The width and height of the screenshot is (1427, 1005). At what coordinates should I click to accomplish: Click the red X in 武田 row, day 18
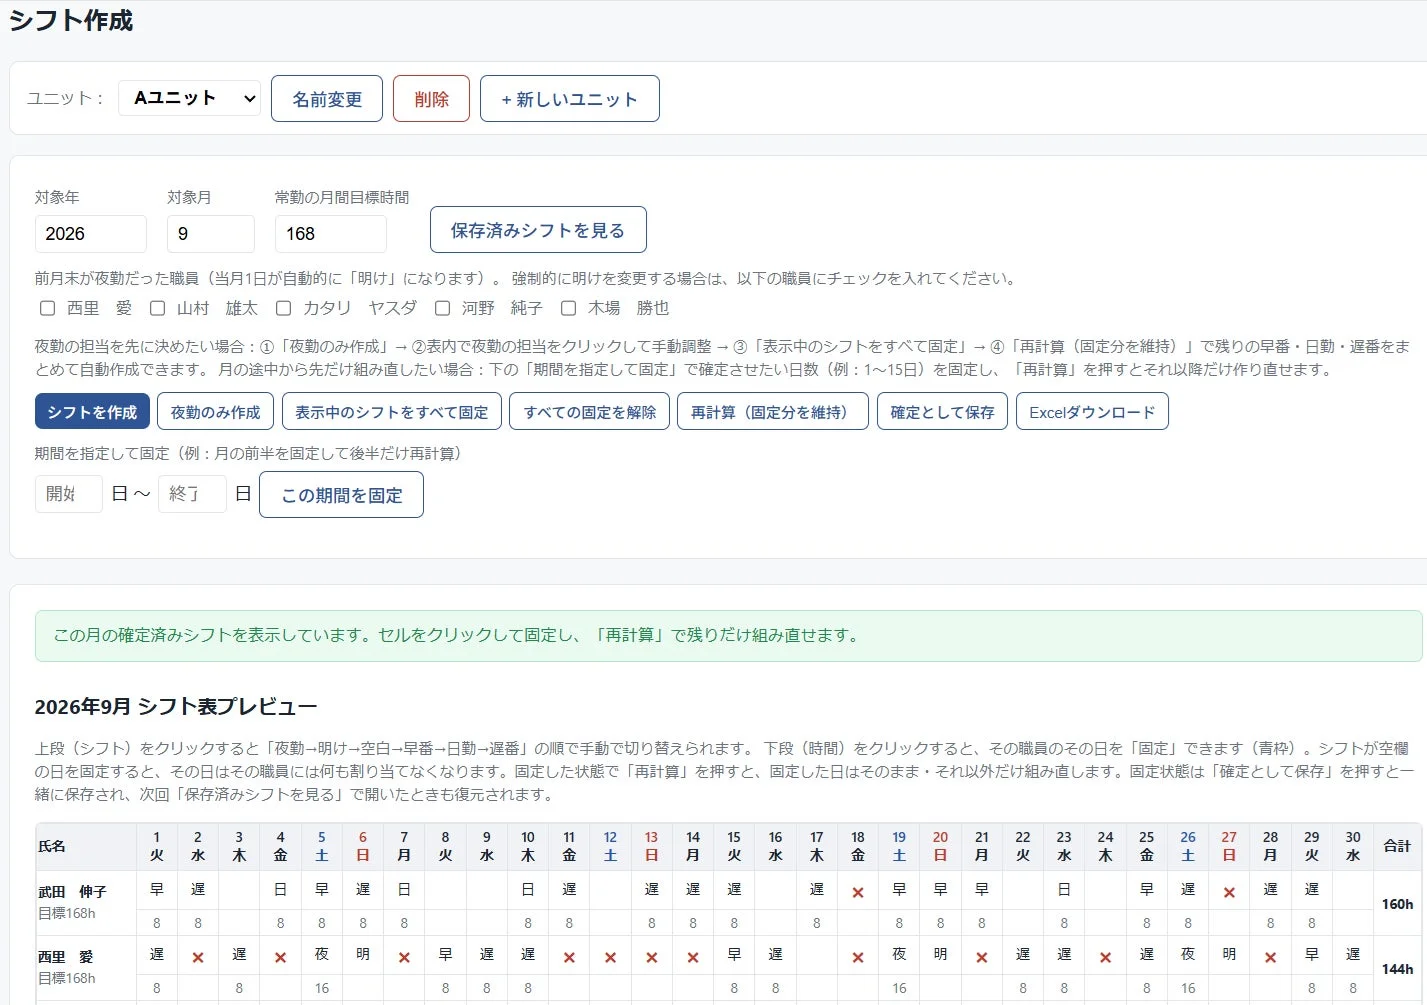(858, 892)
